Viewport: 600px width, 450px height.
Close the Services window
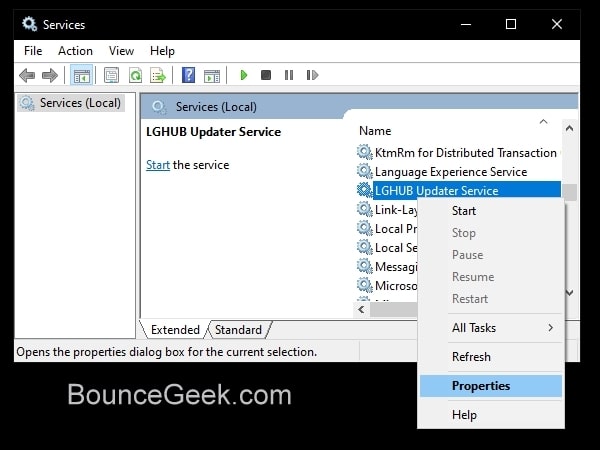(557, 24)
